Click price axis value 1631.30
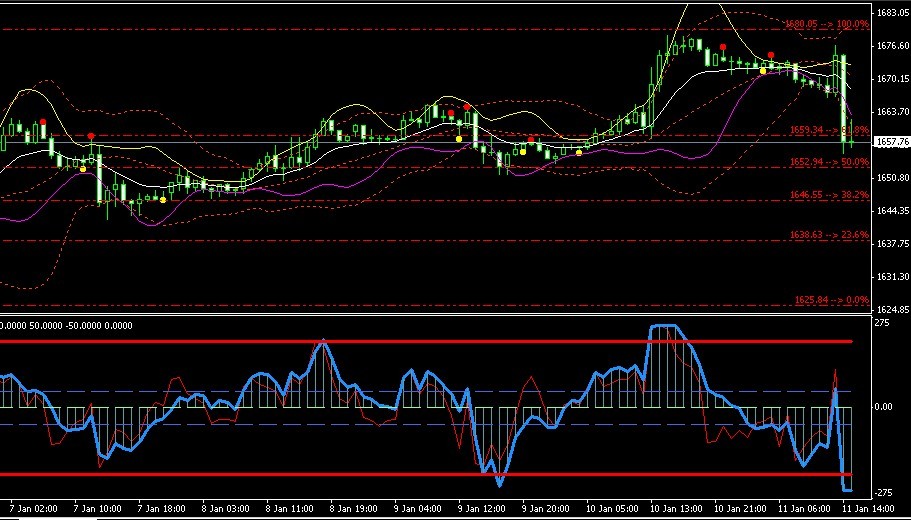 click(893, 277)
